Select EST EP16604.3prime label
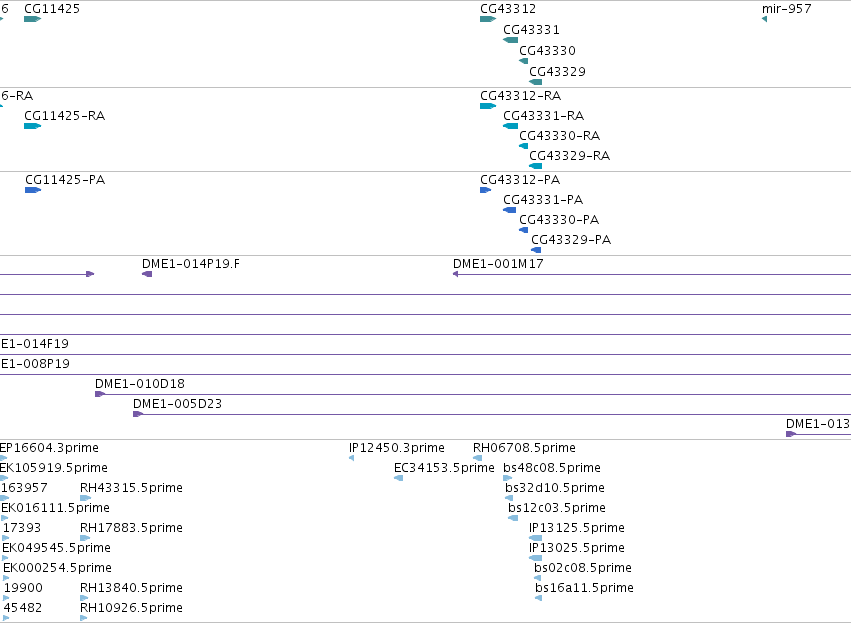This screenshot has width=851, height=623. [49, 448]
